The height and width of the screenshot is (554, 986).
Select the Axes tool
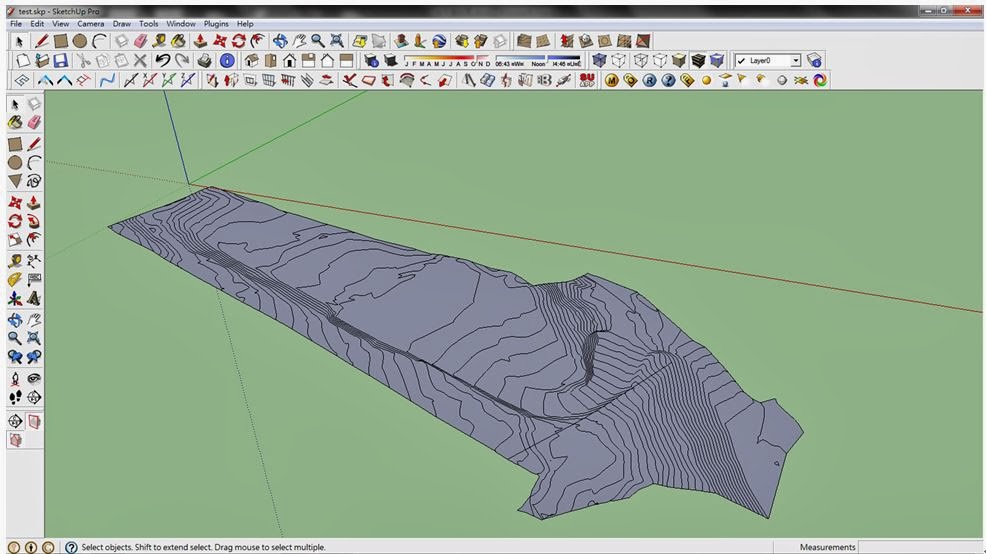tap(15, 299)
